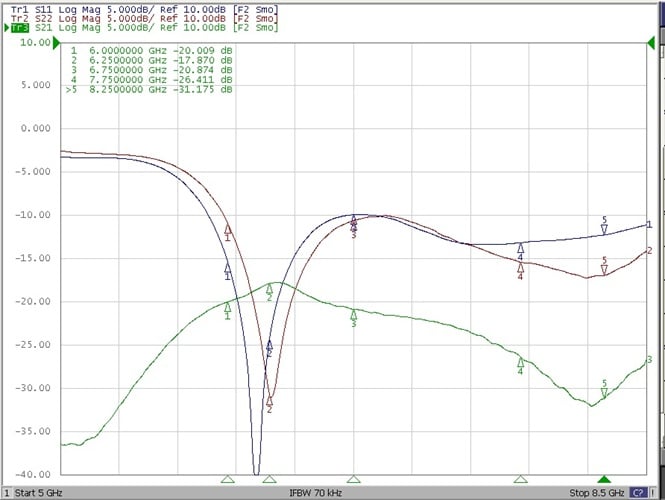Click the x-axis marker triangle at 6.25 GHz
The width and height of the screenshot is (665, 500).
click(x=269, y=479)
